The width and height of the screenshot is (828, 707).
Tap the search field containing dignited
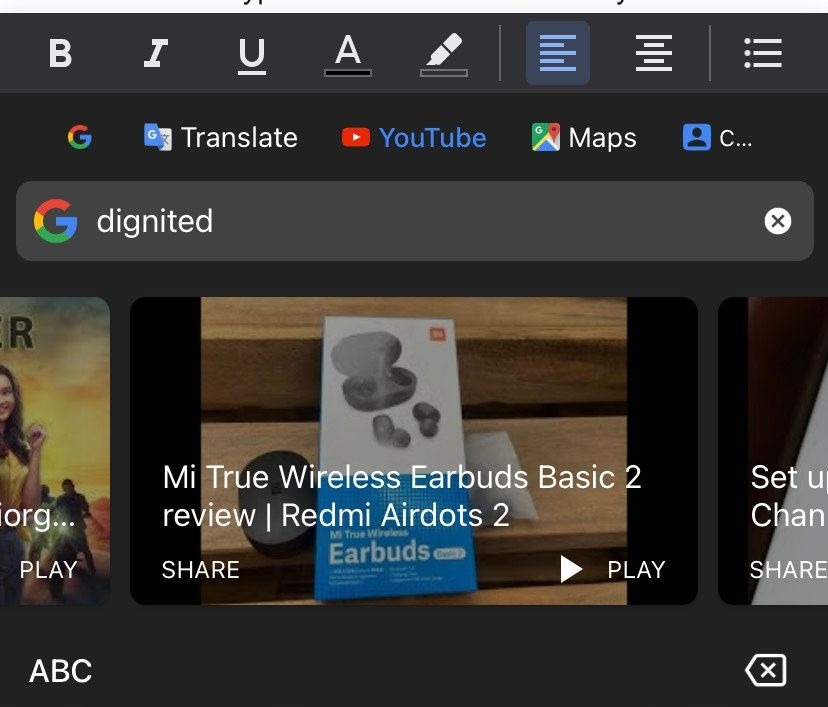point(415,221)
